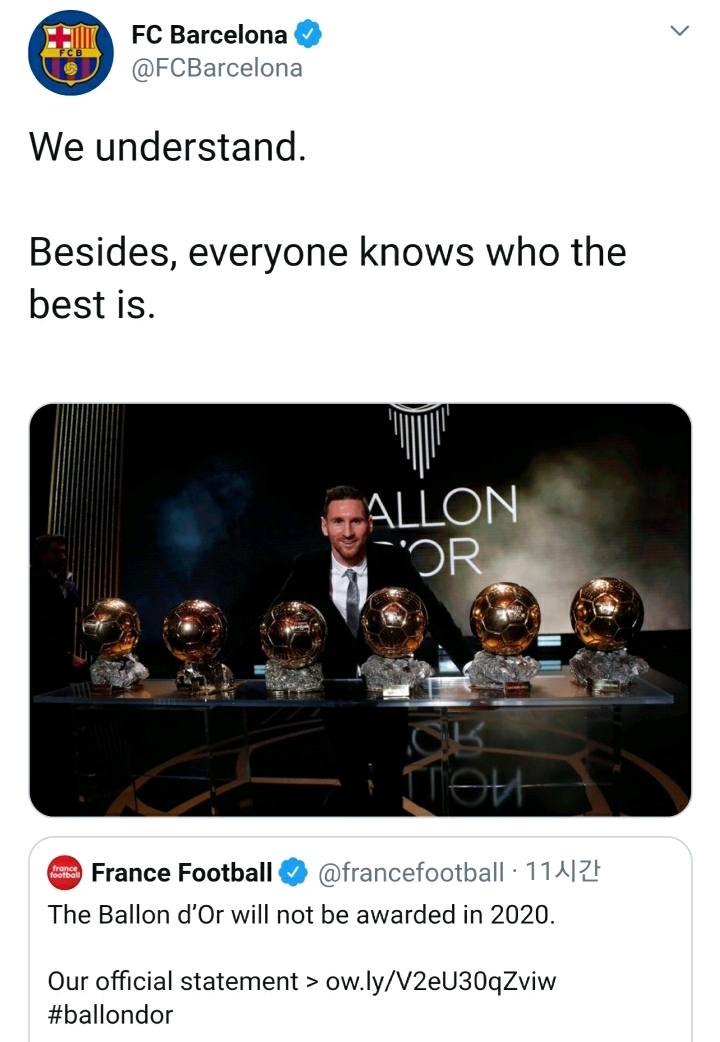This screenshot has height=1042, width=720.
Task: Click the 'ALLON OR' sign in photo
Action: pyautogui.click(x=440, y=530)
